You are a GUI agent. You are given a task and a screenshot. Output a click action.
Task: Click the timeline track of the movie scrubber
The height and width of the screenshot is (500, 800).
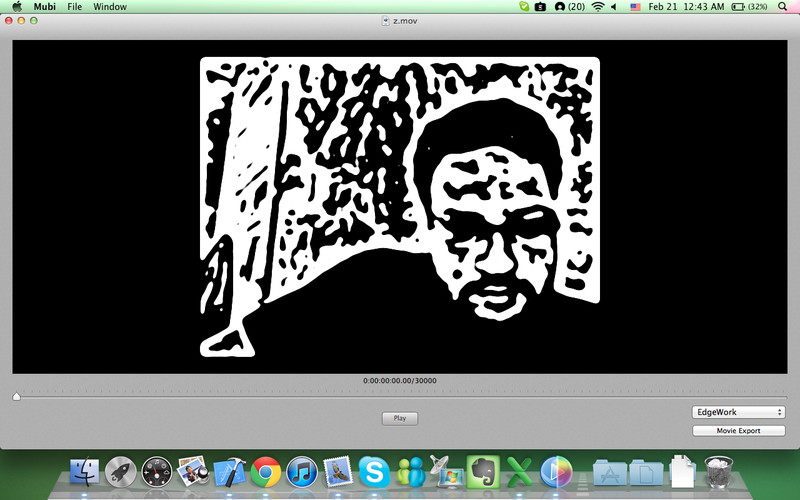(400, 396)
